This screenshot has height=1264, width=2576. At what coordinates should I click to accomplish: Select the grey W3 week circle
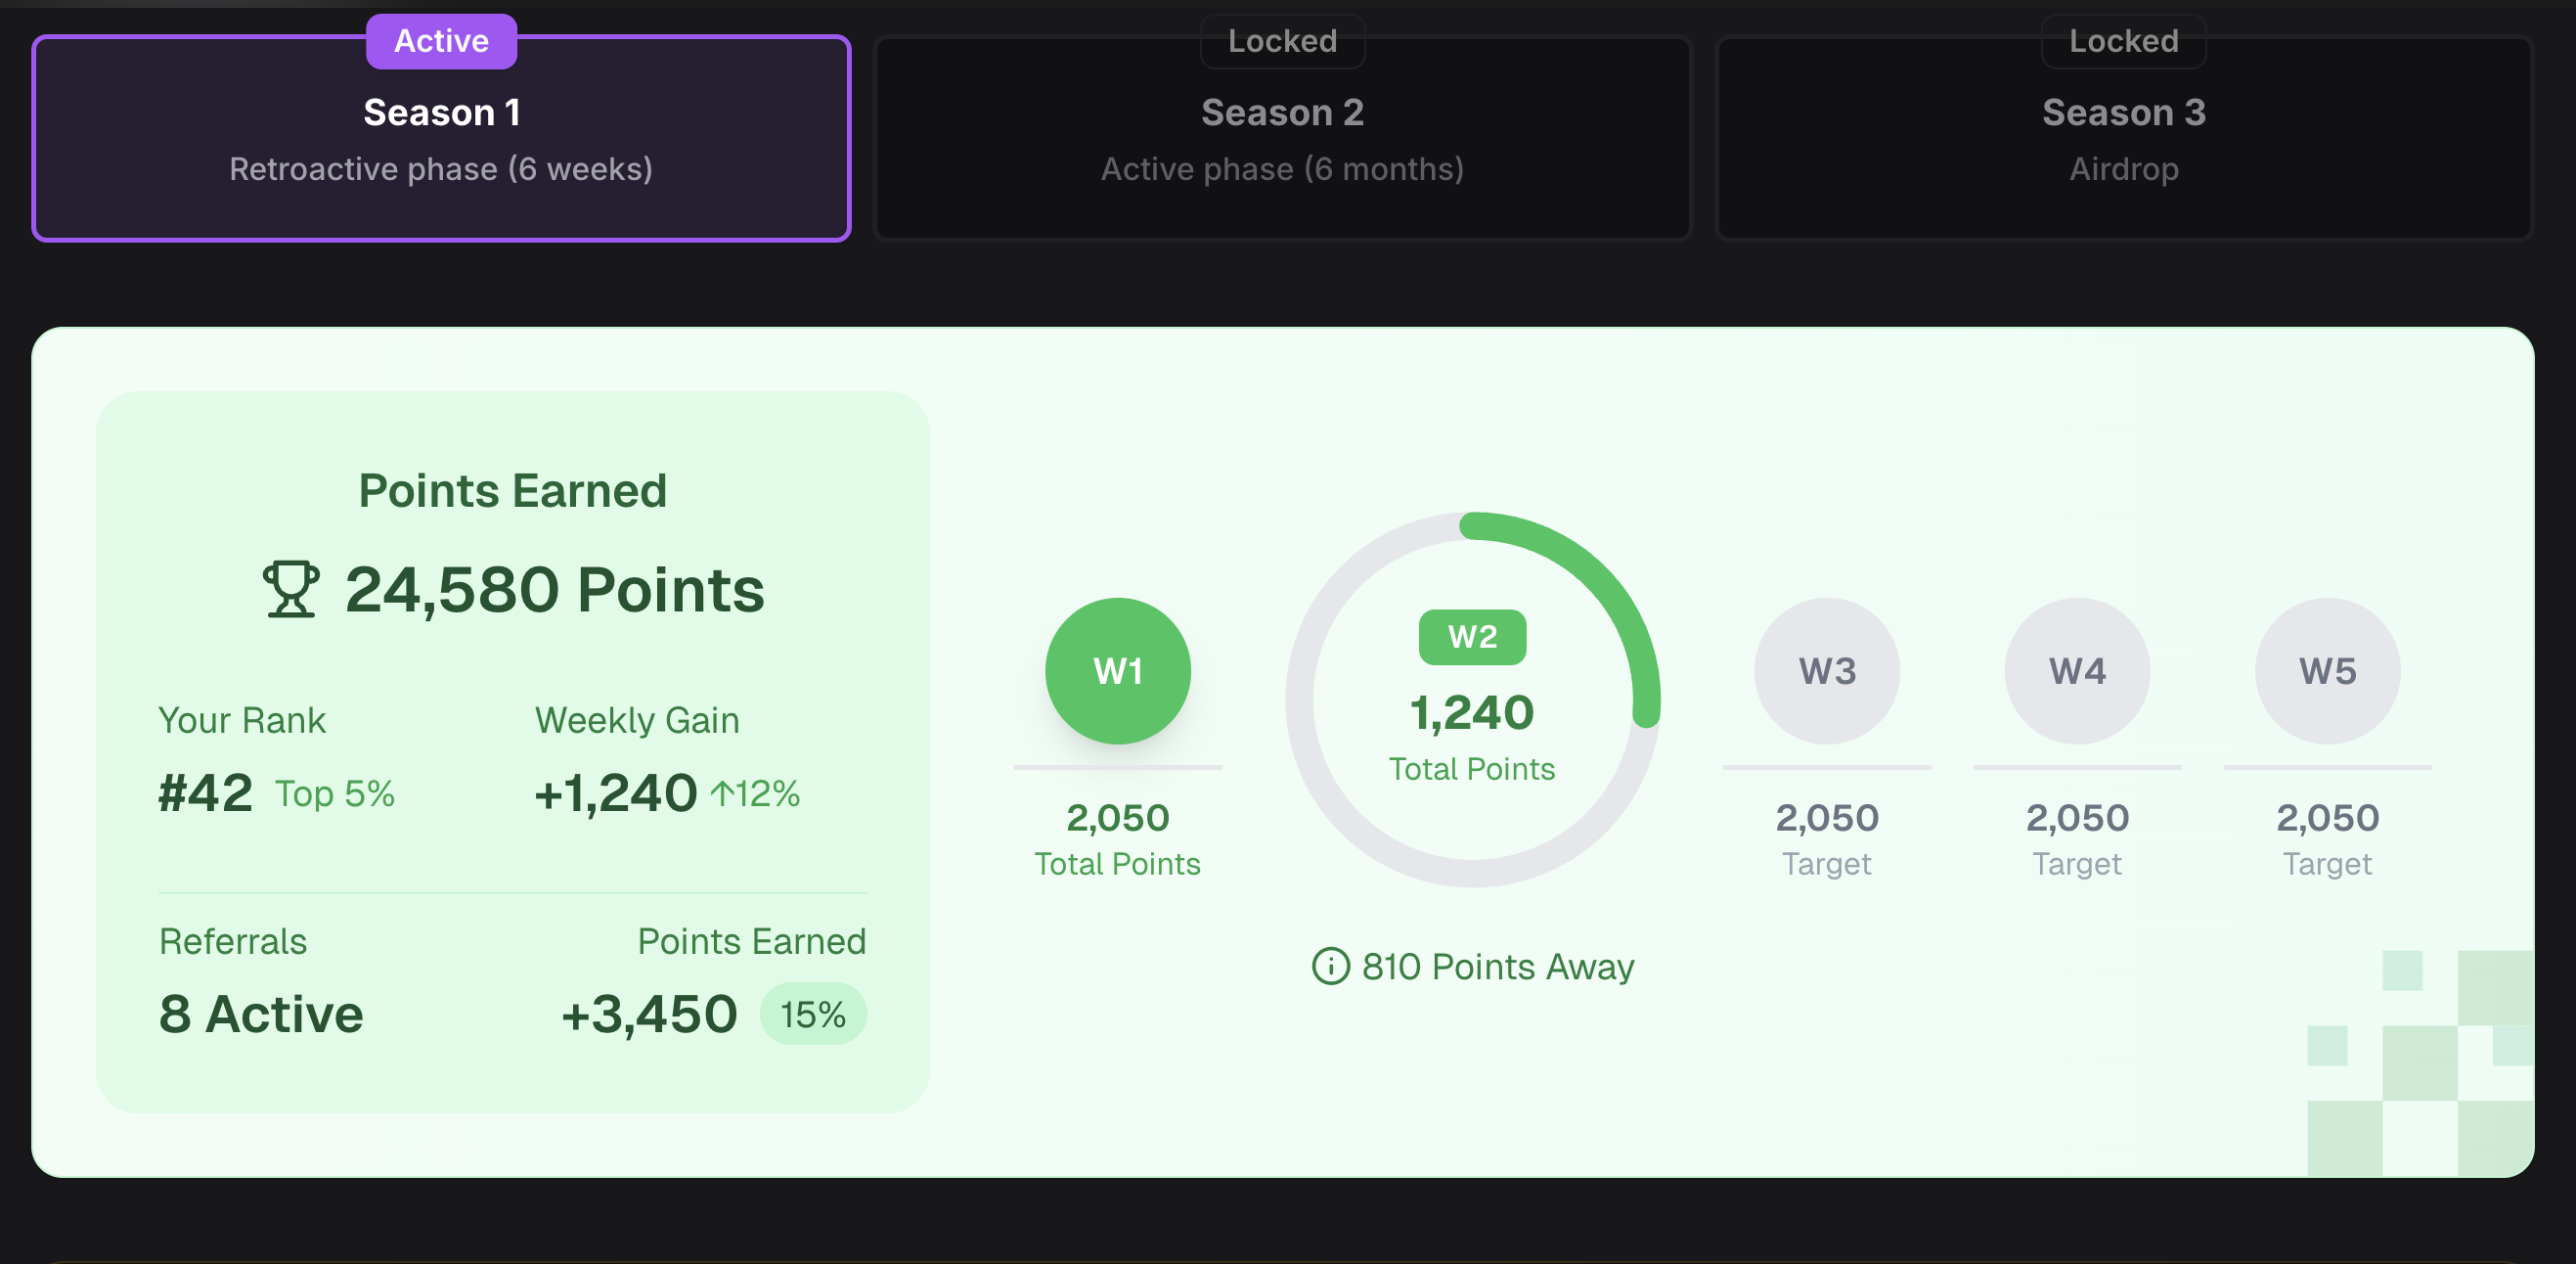click(1826, 671)
